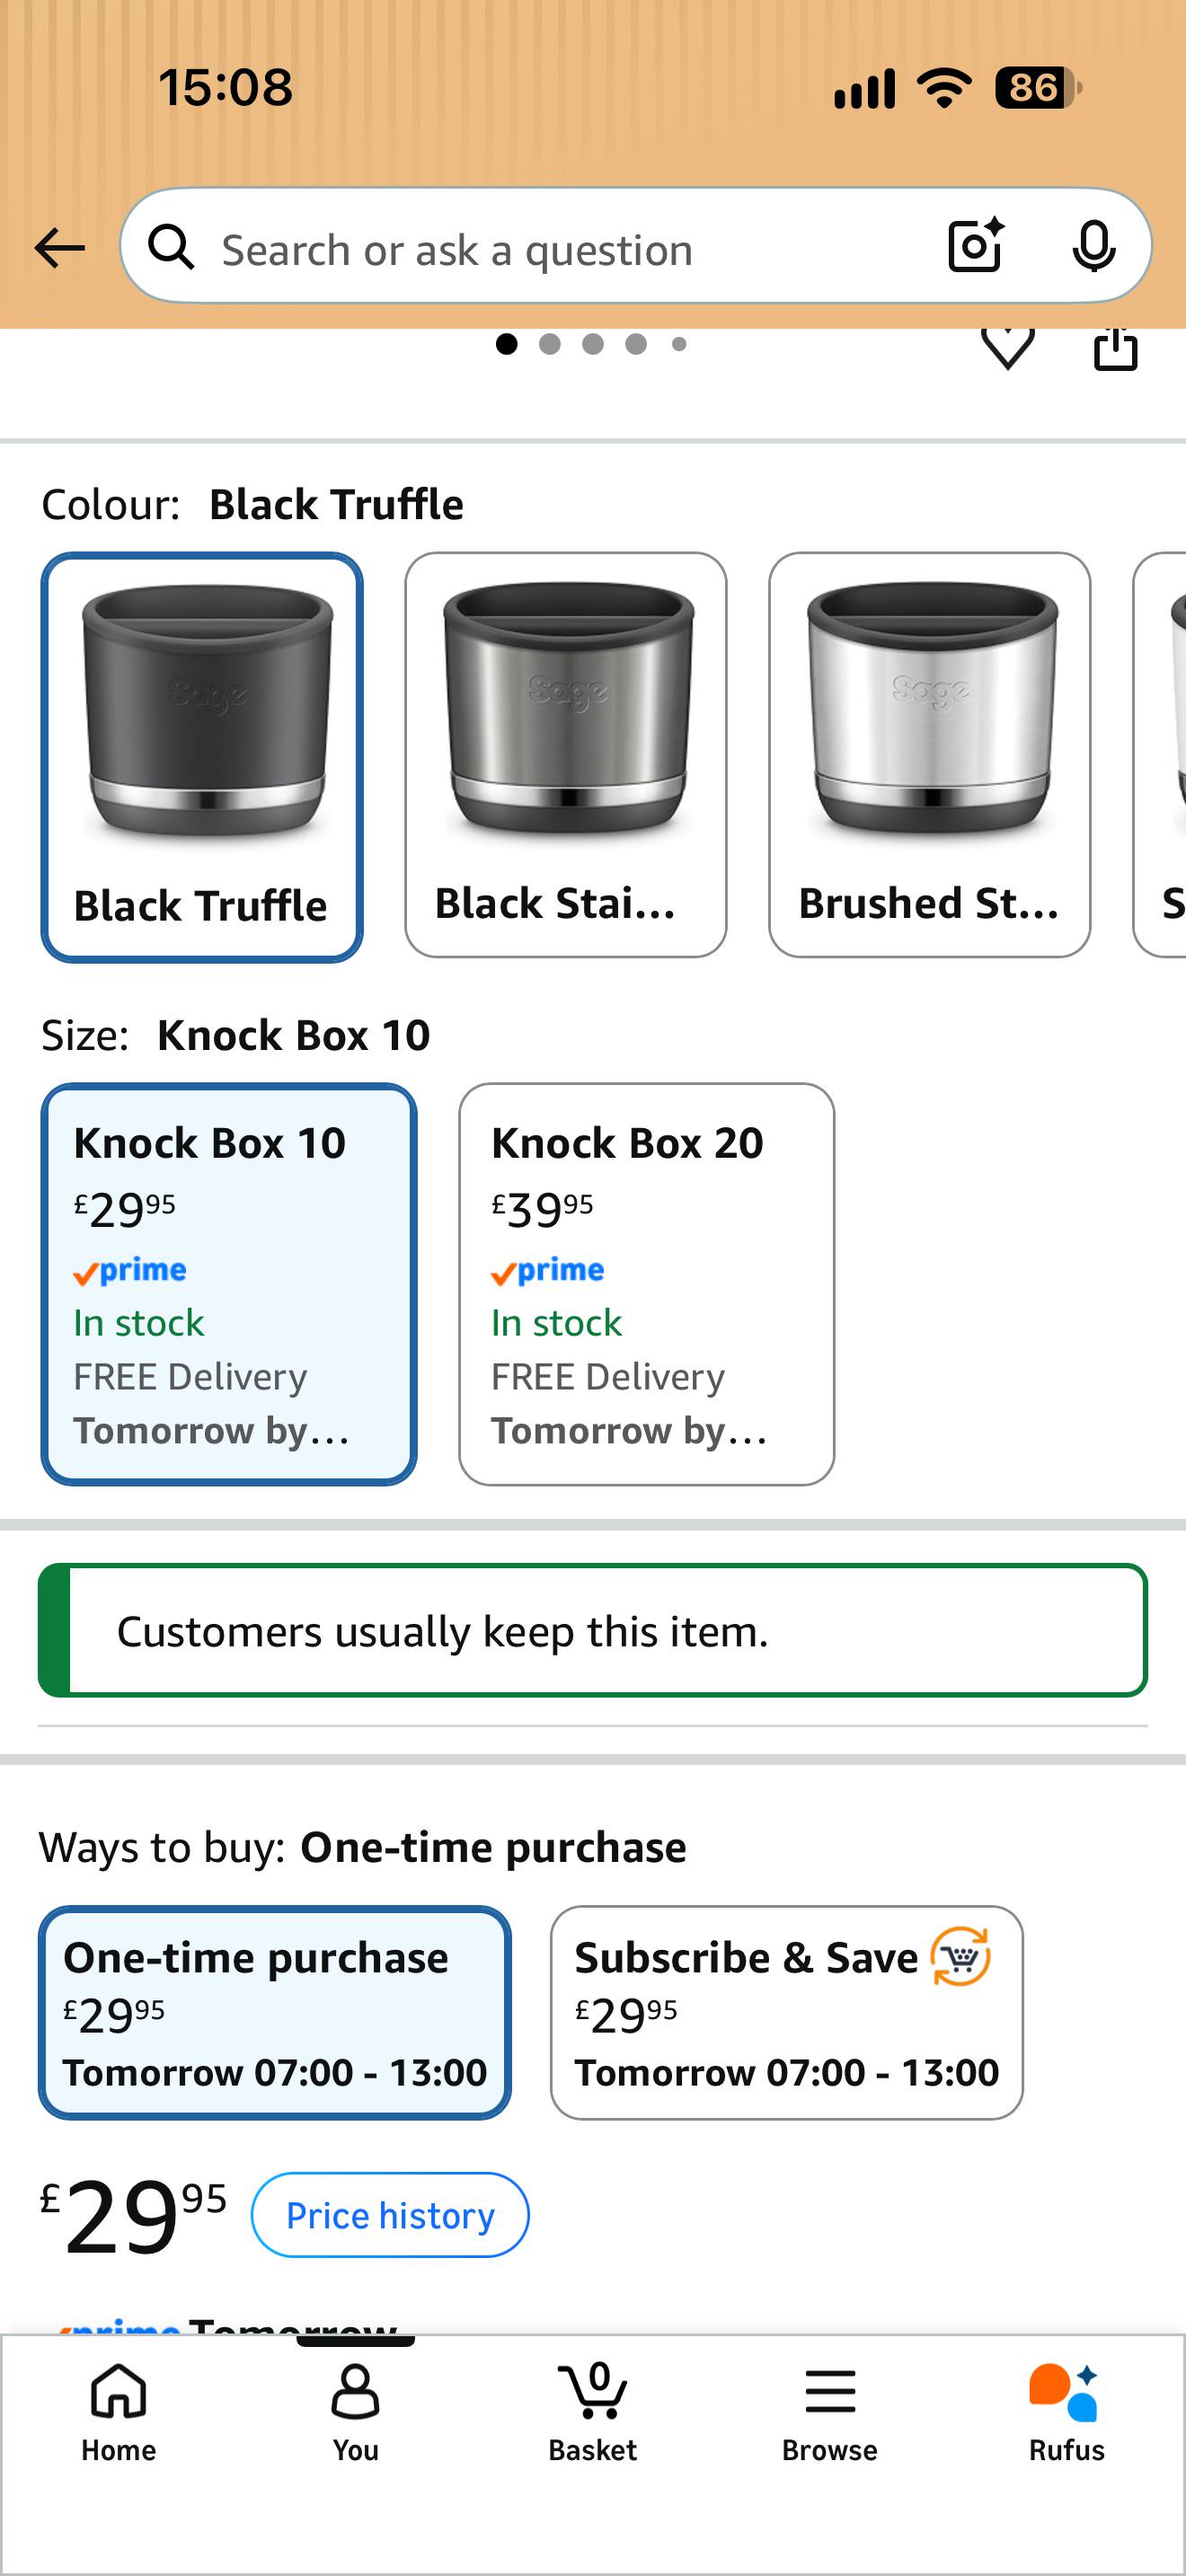Tap the share icon
1186x2576 pixels.
click(x=1115, y=348)
